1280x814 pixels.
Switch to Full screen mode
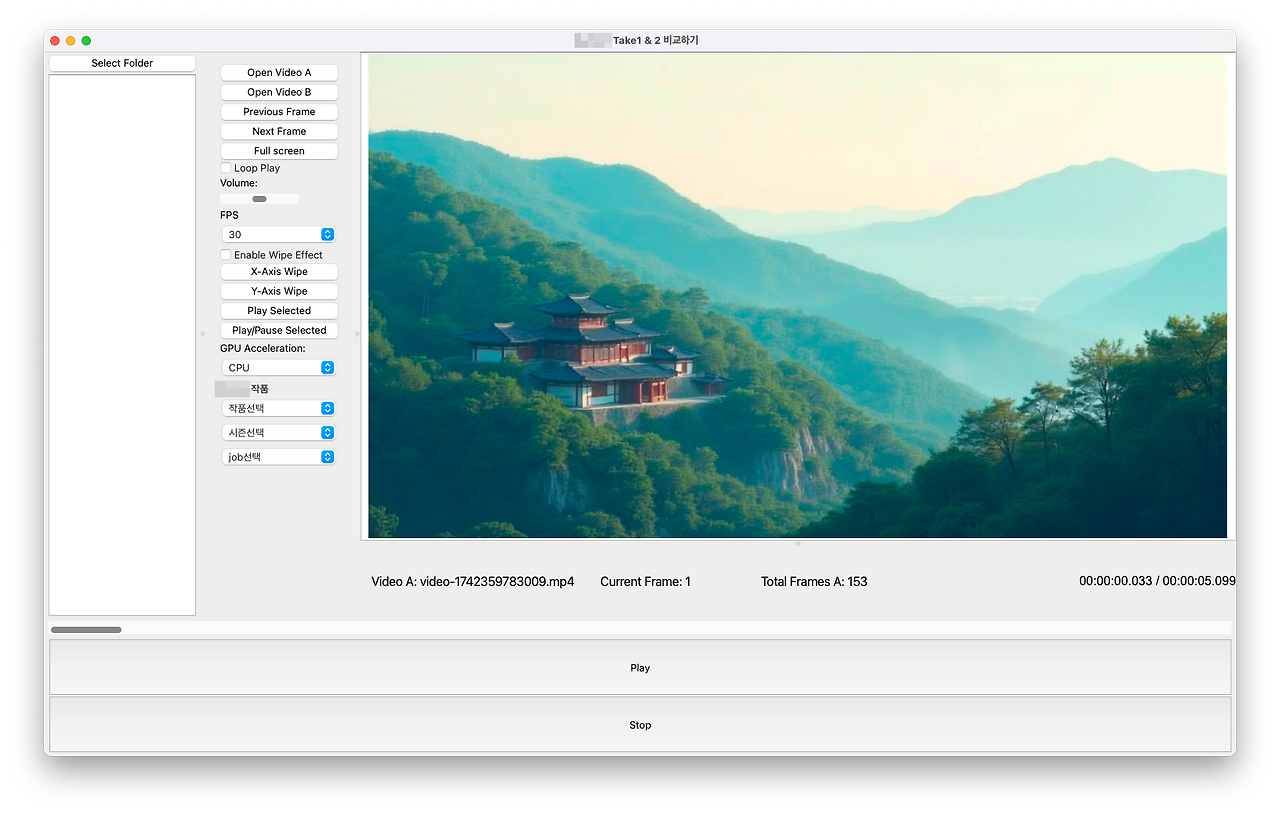(x=279, y=151)
